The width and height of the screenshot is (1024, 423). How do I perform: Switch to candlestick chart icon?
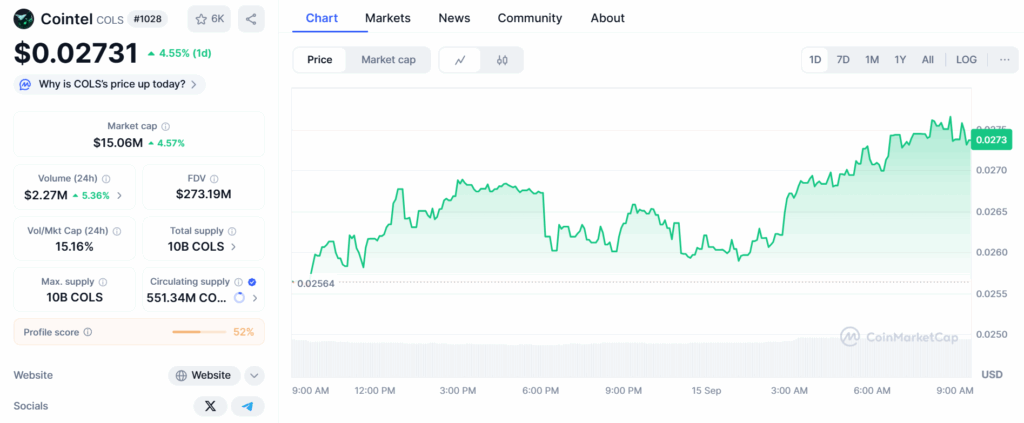click(x=502, y=60)
